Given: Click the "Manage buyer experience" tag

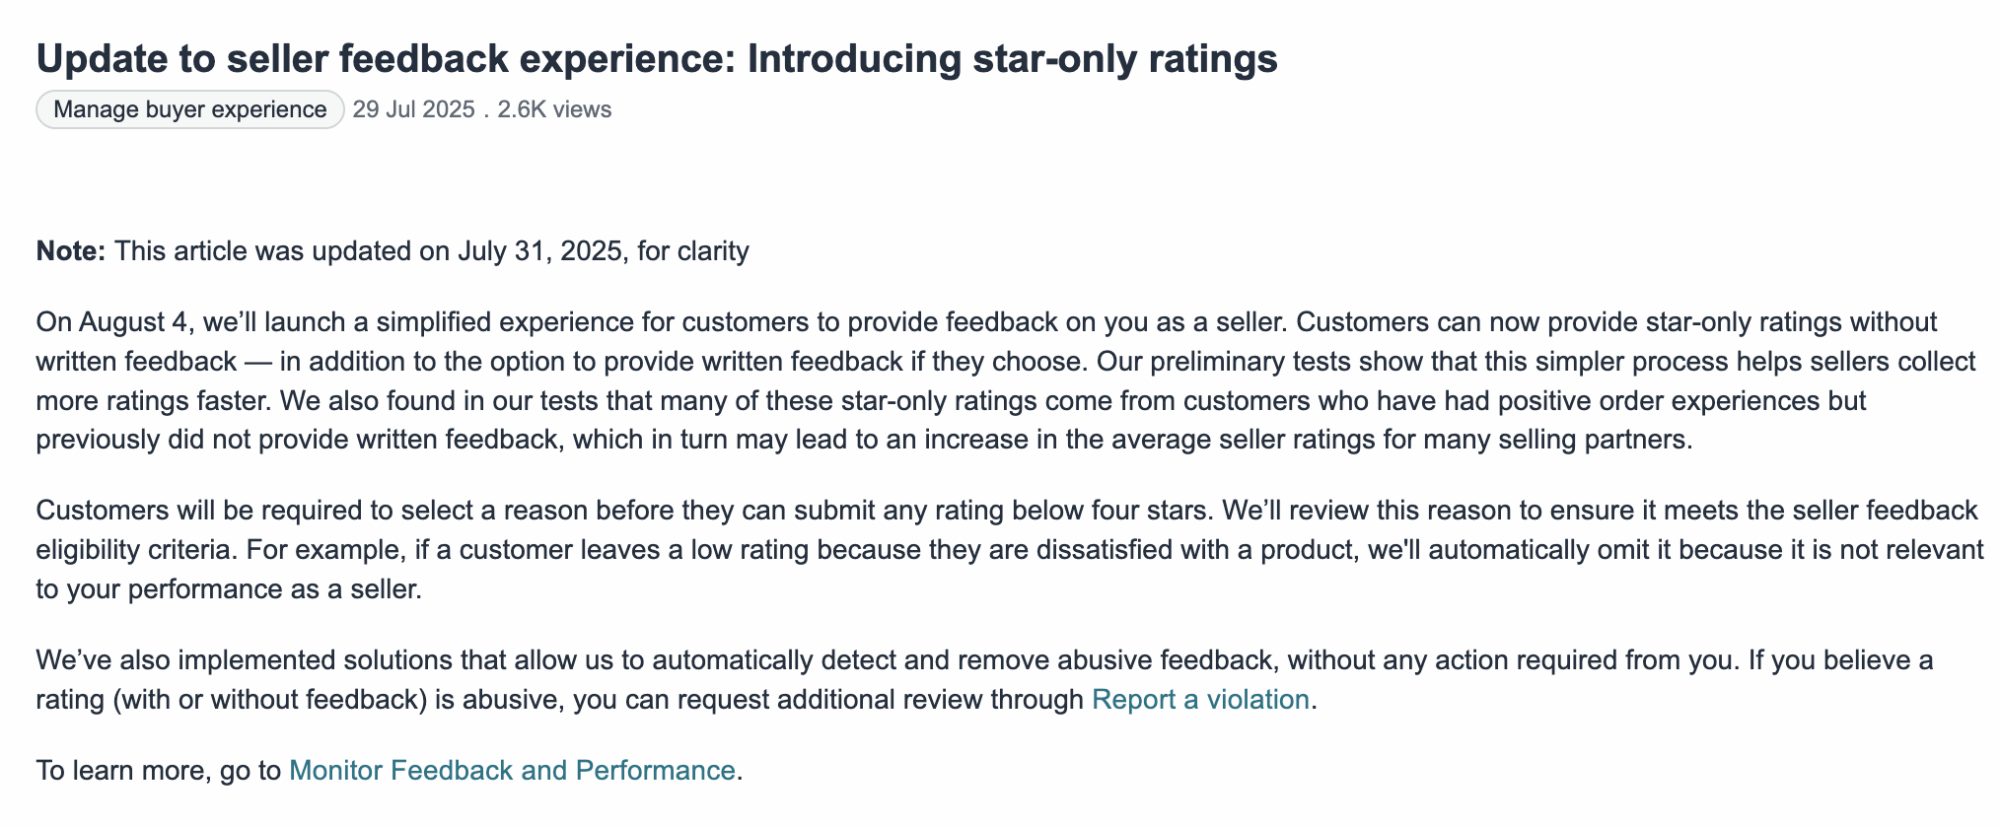Looking at the screenshot, I should click(190, 109).
